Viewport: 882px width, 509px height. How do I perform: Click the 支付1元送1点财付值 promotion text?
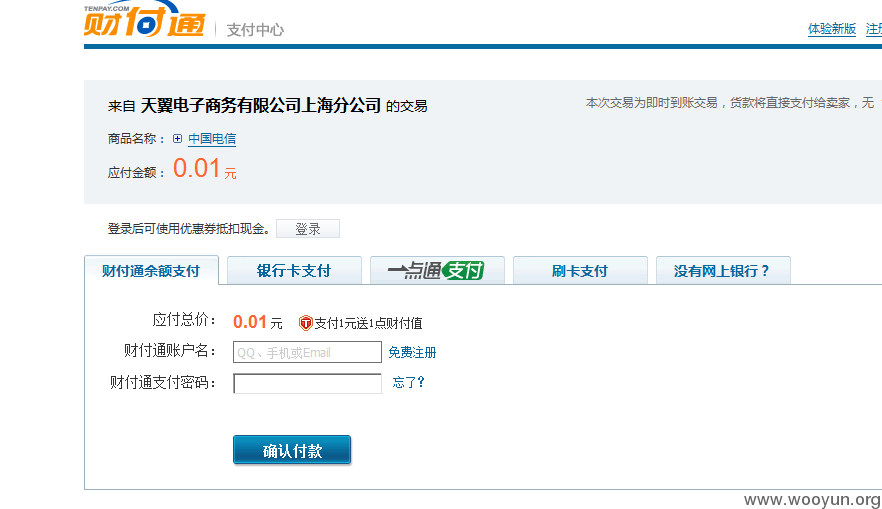click(x=368, y=323)
